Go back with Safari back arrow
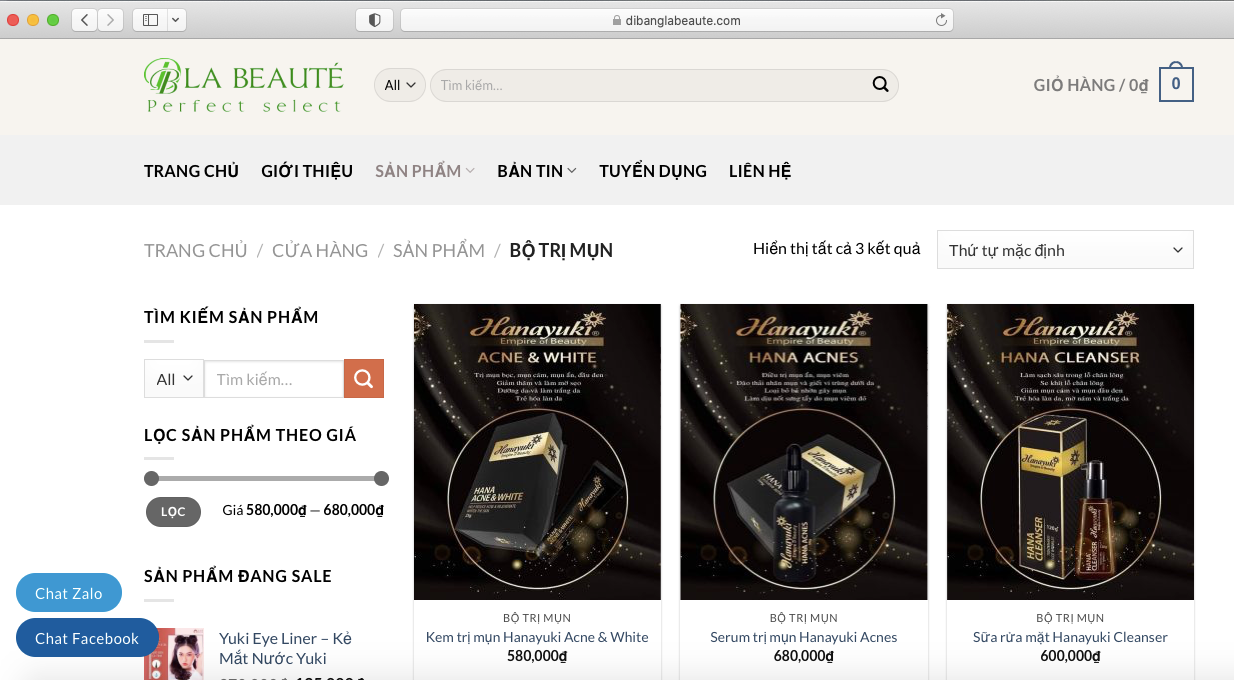The width and height of the screenshot is (1234, 680). (85, 20)
